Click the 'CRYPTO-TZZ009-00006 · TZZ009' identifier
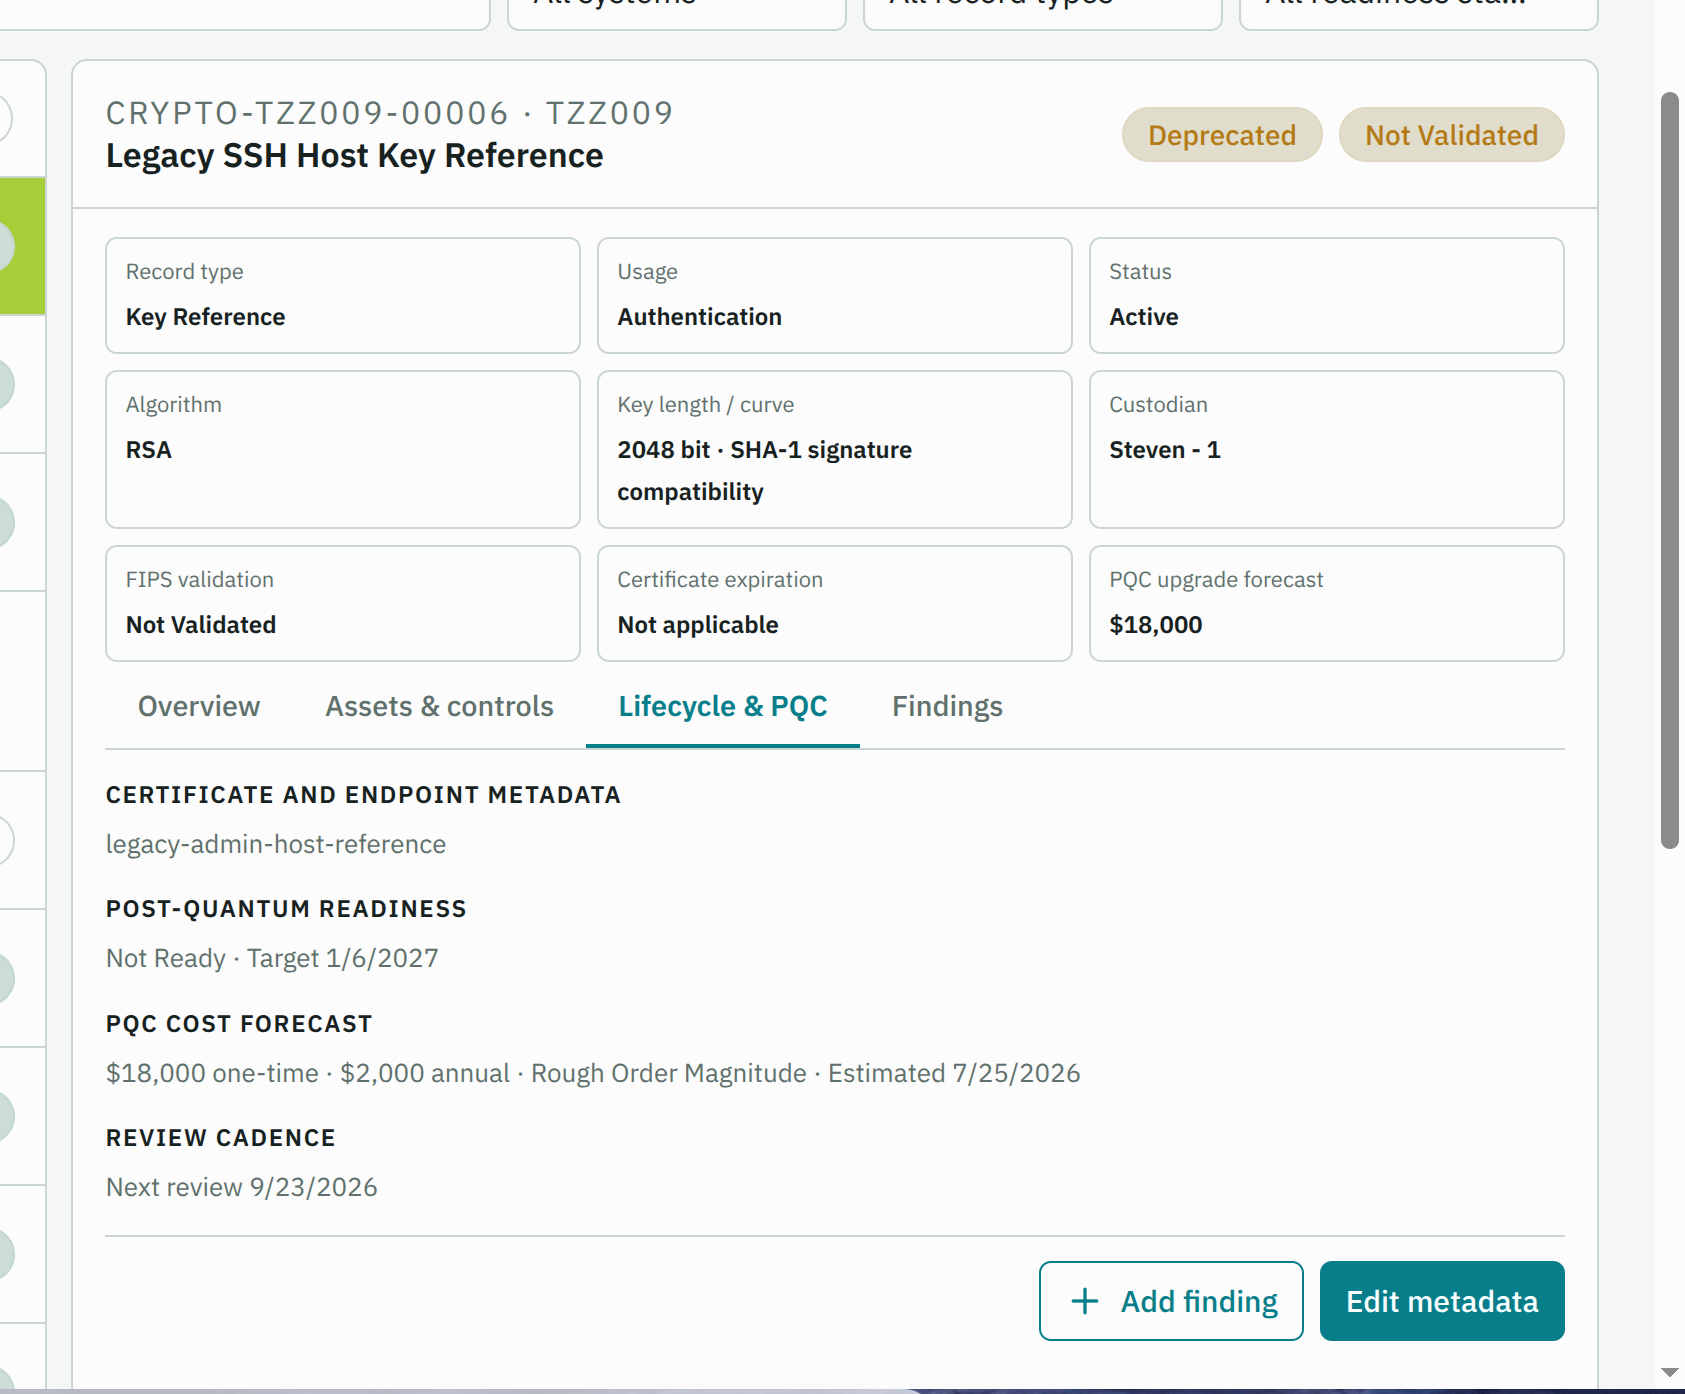The image size is (1685, 1394). (x=390, y=113)
